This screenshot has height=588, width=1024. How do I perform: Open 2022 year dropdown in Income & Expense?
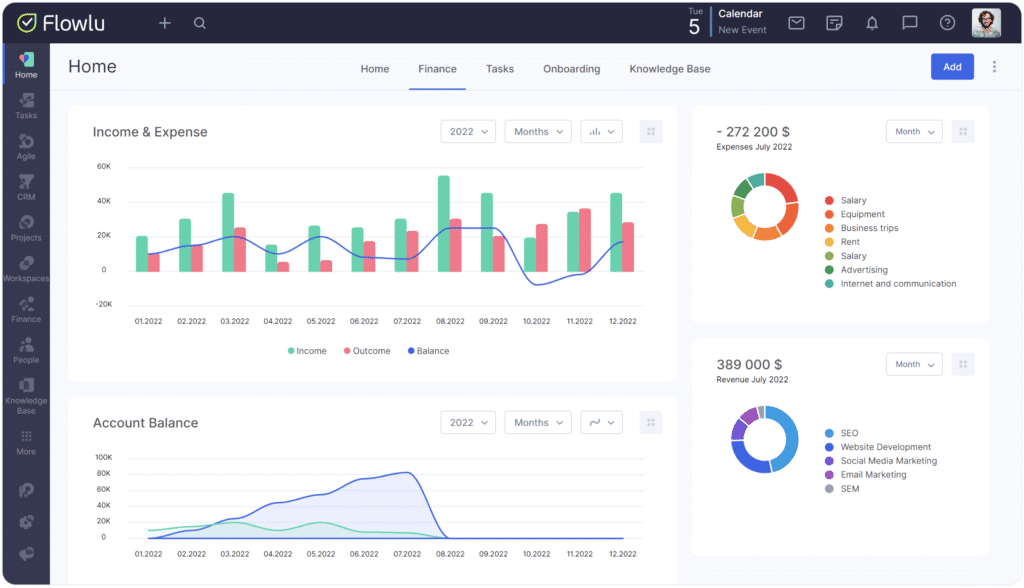[468, 131]
